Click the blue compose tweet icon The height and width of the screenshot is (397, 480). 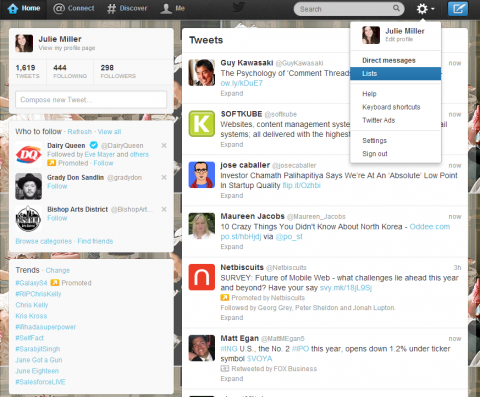pos(458,9)
